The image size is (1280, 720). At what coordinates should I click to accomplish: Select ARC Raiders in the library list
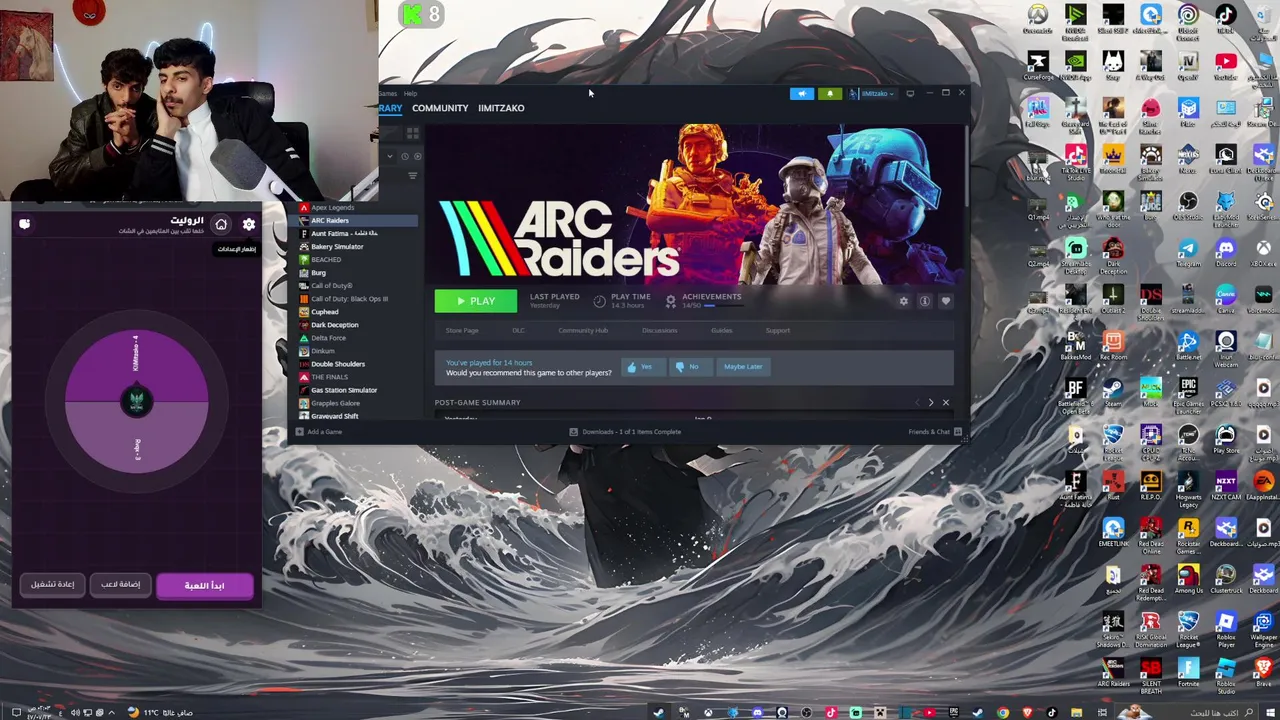357,220
